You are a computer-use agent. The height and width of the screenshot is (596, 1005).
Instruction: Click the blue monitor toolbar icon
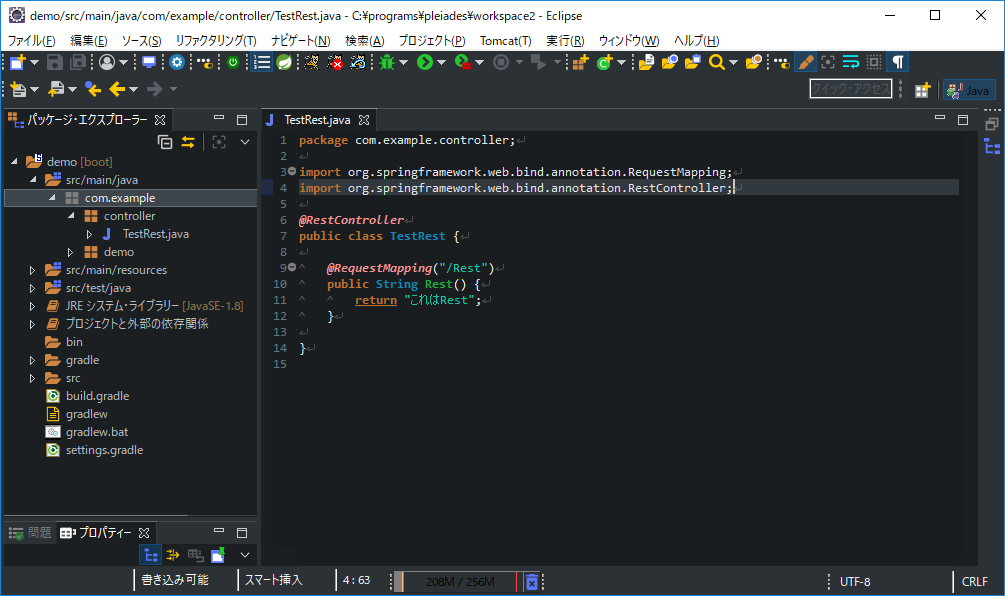[149, 62]
